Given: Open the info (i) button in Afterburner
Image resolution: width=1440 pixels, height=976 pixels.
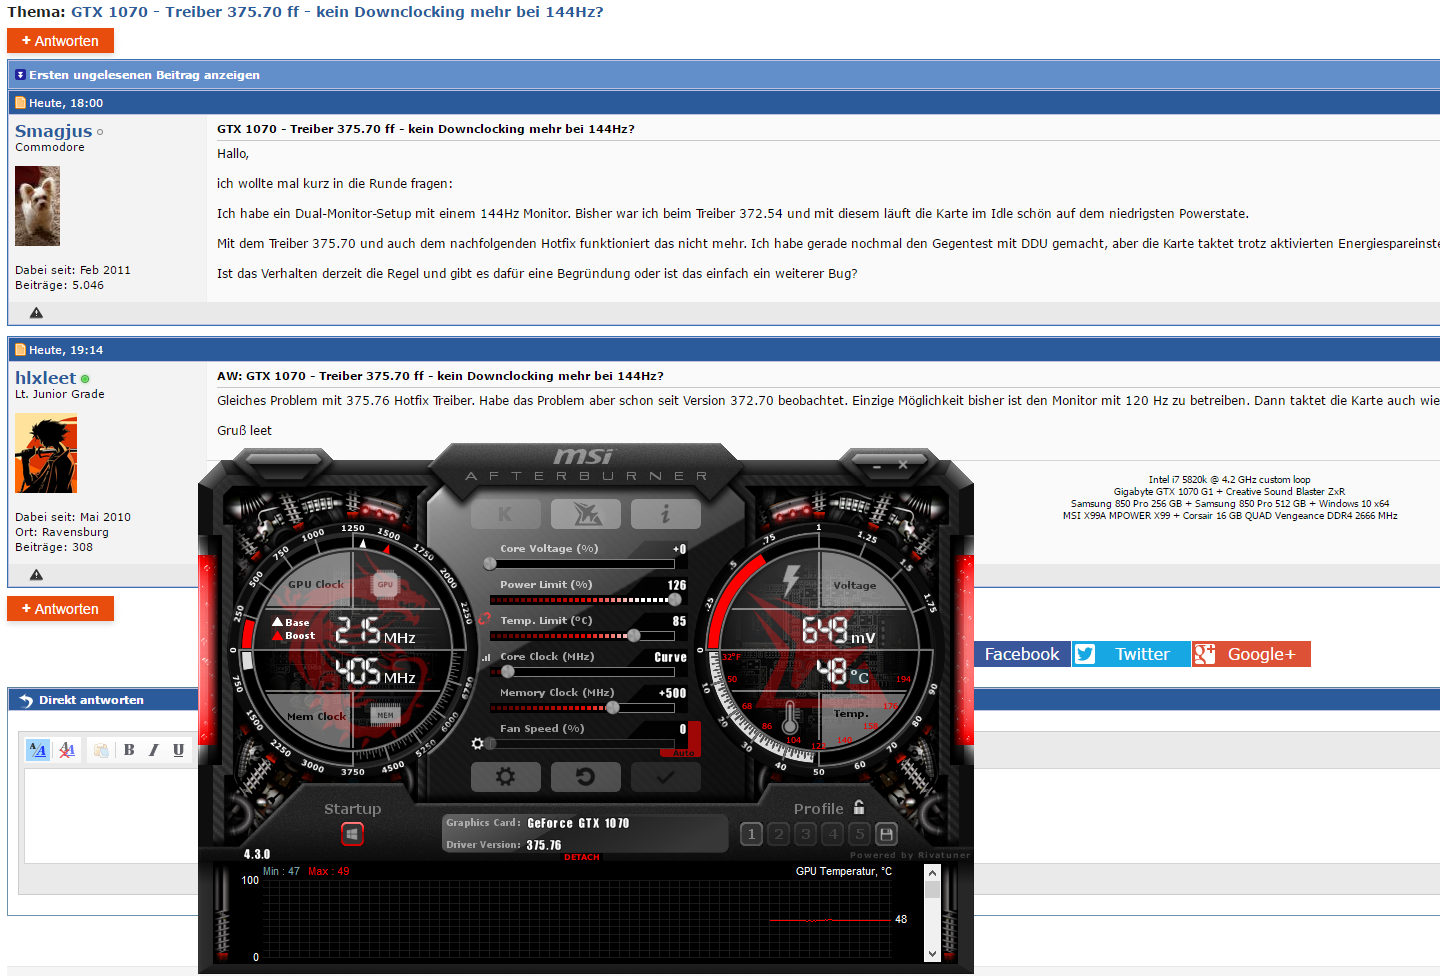Looking at the screenshot, I should tap(666, 514).
